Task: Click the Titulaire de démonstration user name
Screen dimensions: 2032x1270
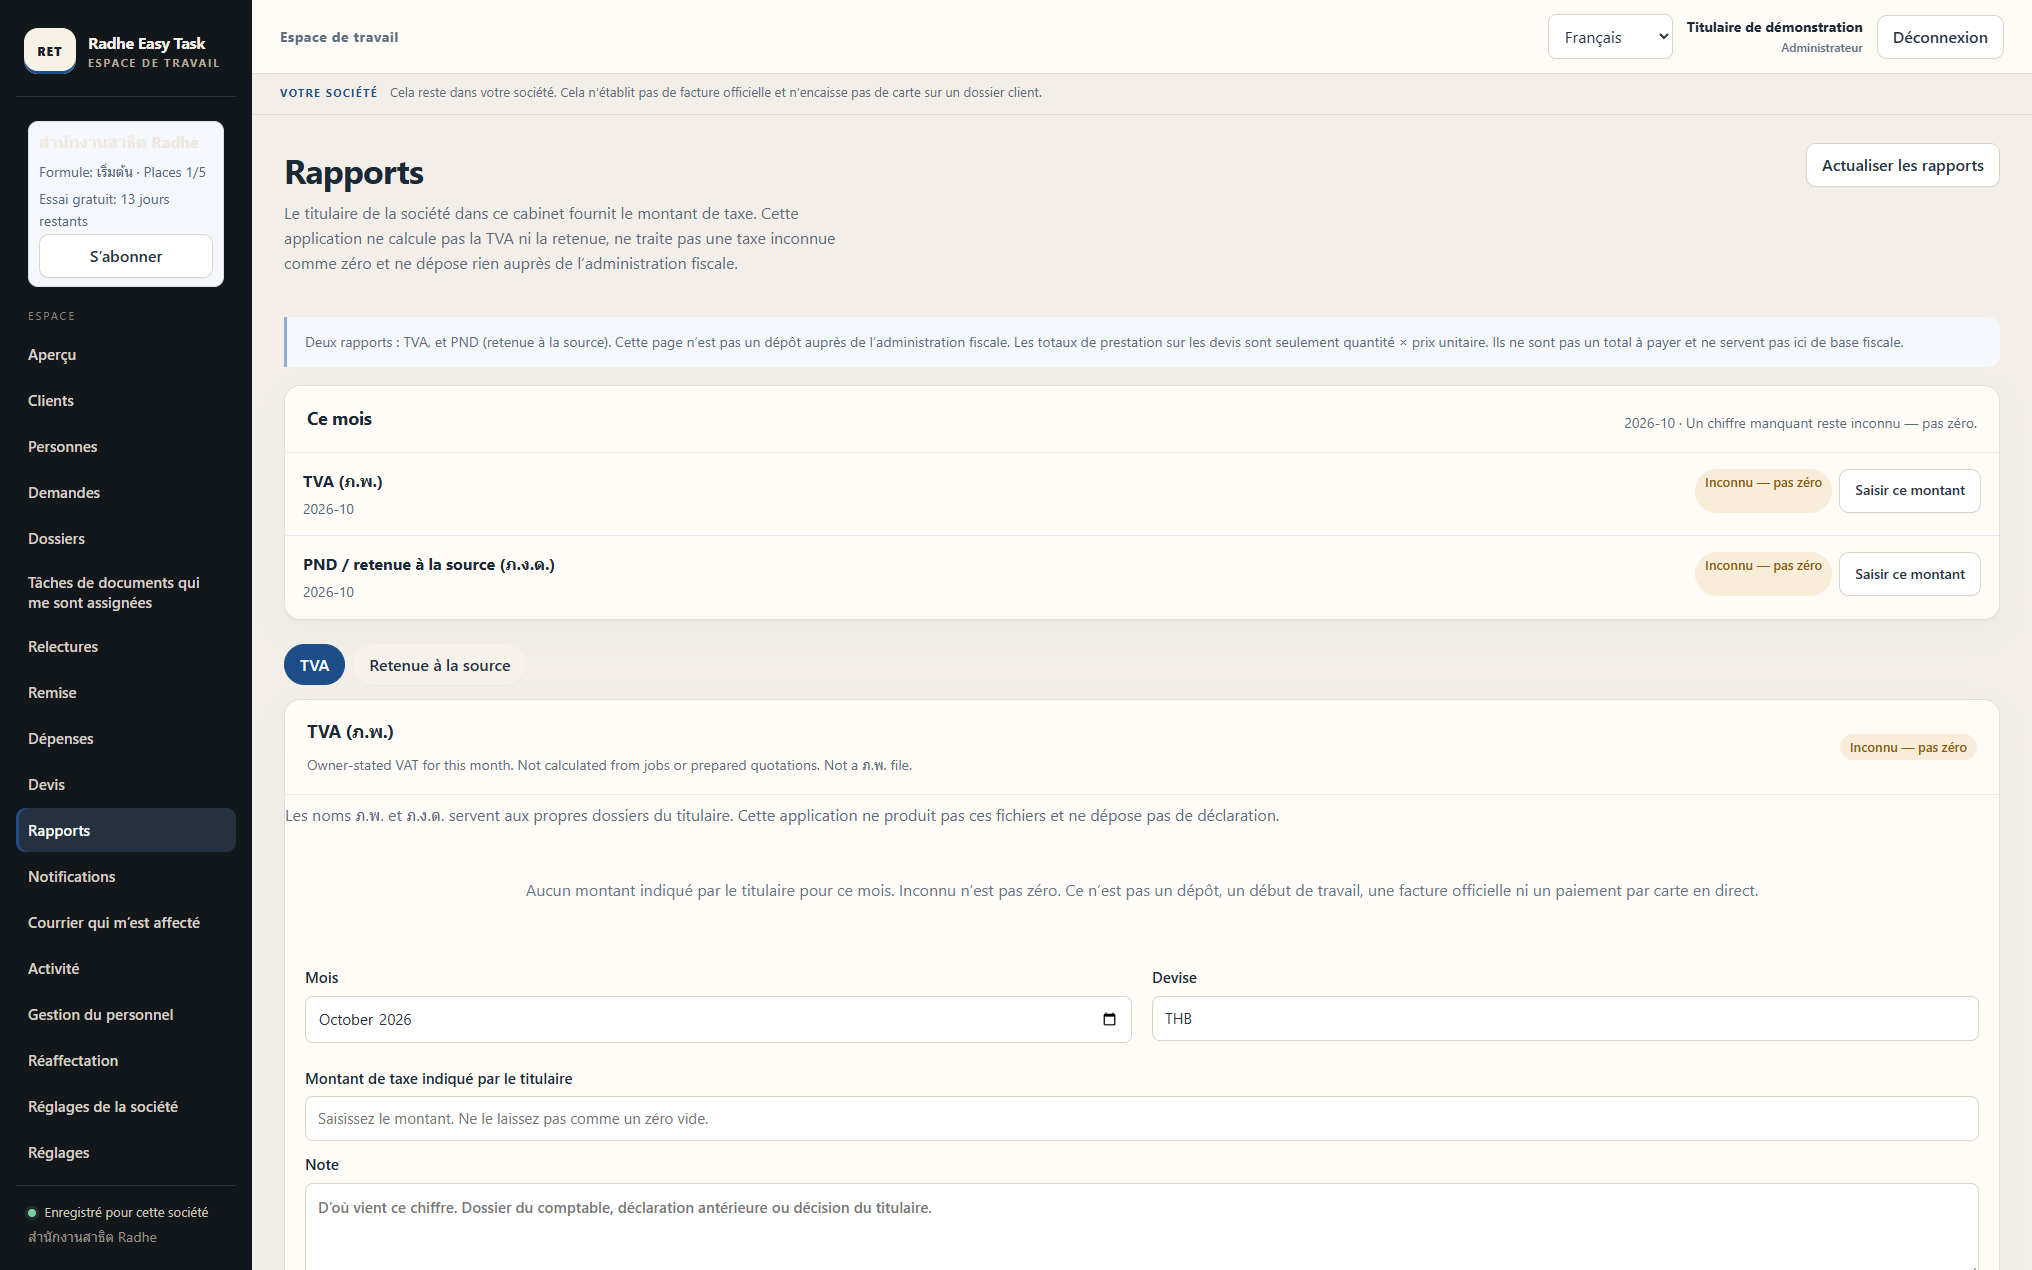Action: [x=1774, y=27]
